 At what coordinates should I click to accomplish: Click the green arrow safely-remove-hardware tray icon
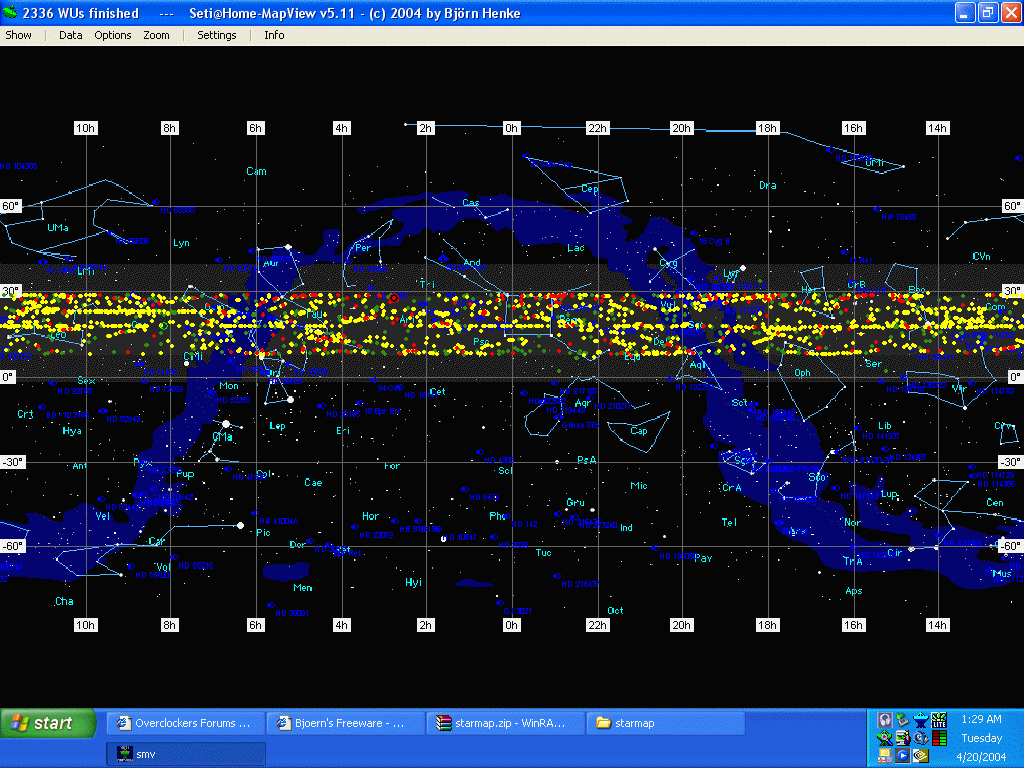click(902, 720)
